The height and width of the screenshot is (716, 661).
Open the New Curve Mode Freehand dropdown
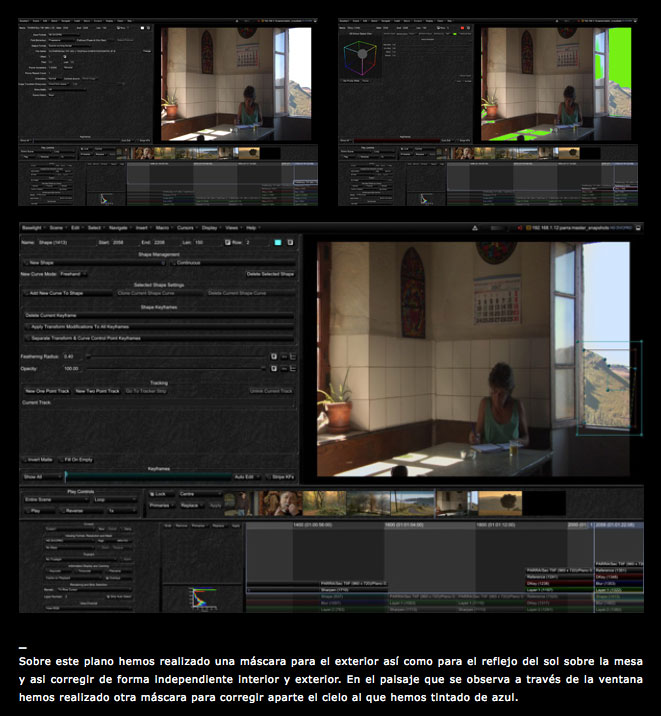point(71,274)
